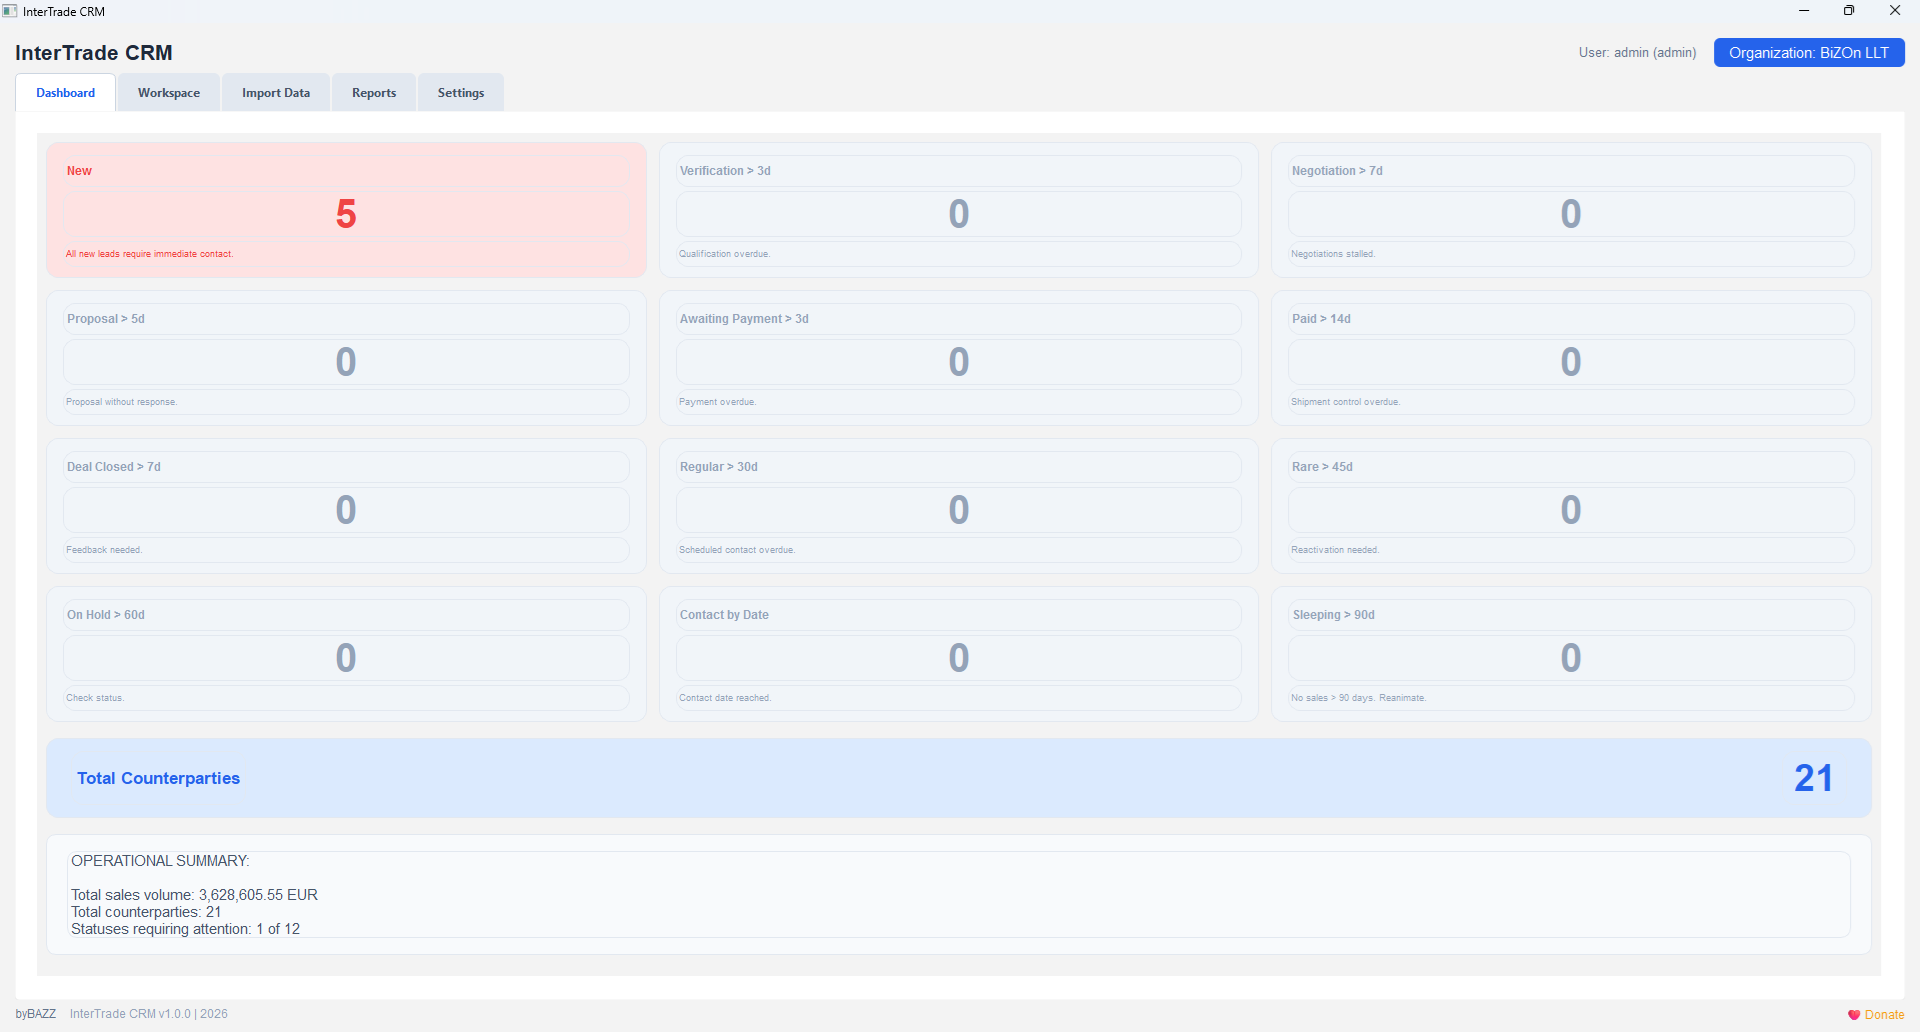Viewport: 1920px width, 1032px height.
Task: Click 'Reactivation needed.' note
Action: pyautogui.click(x=1335, y=550)
